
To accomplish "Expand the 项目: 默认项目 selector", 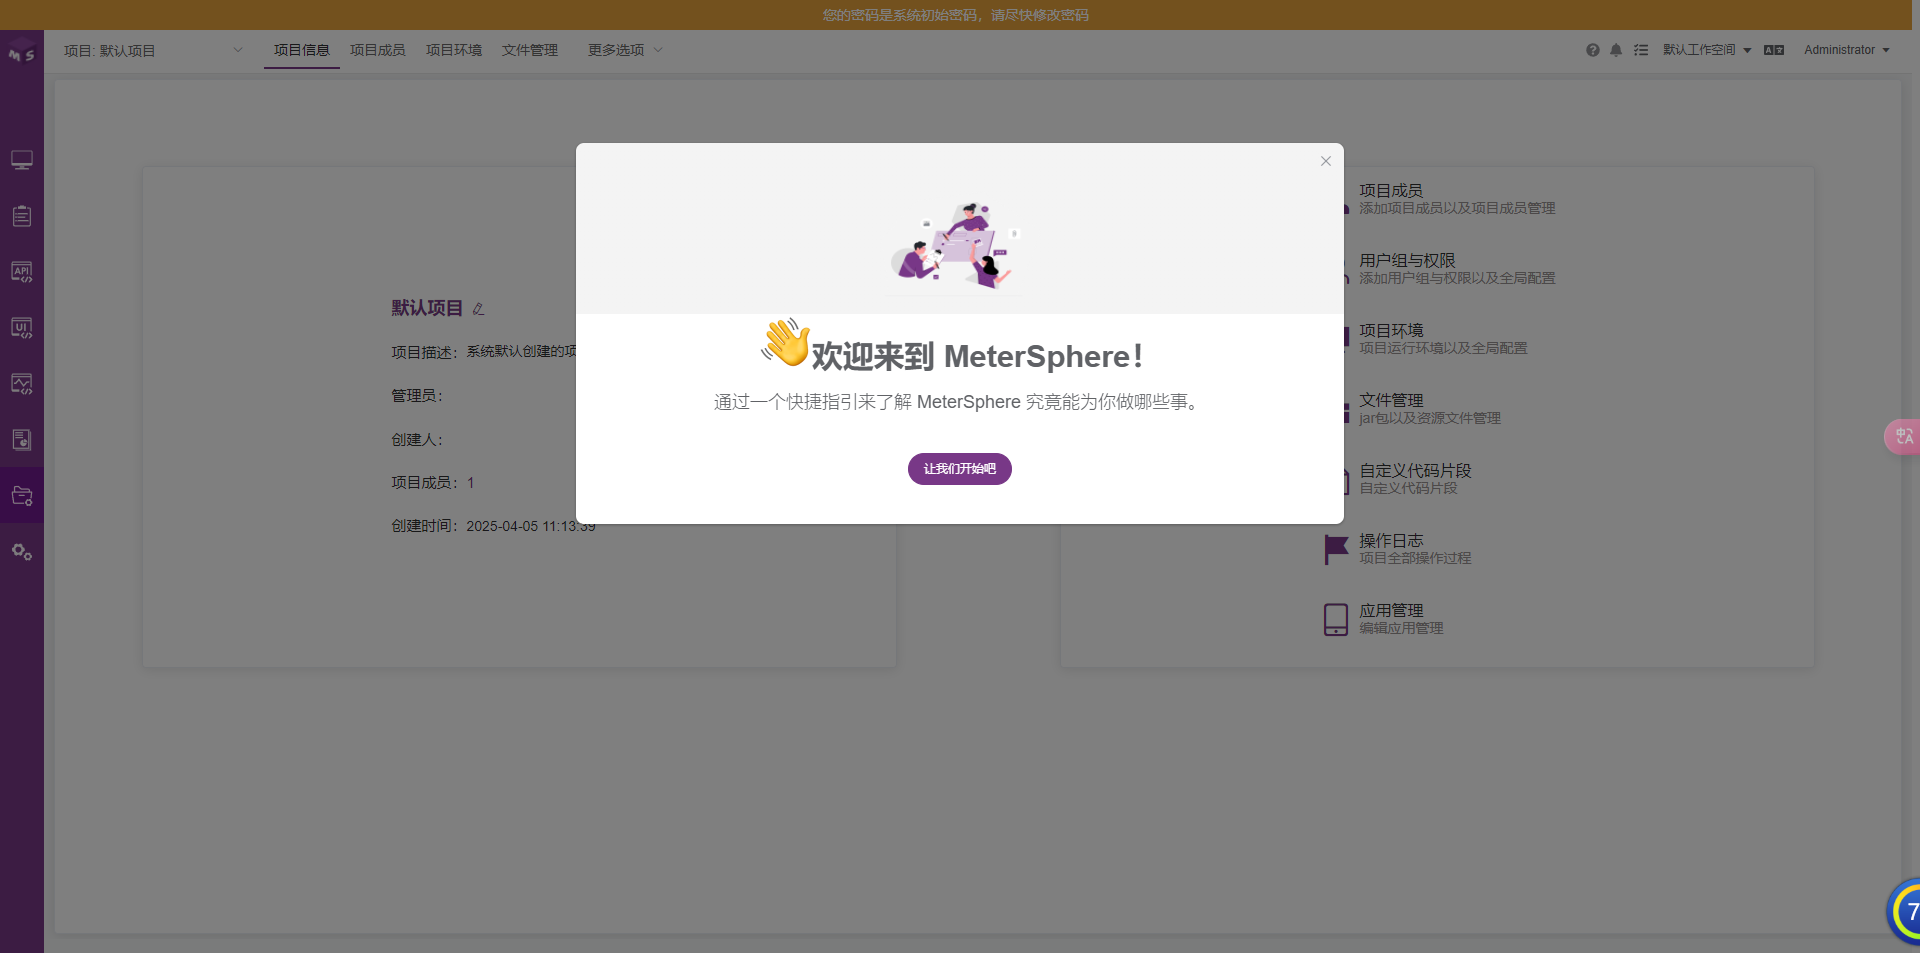I will coord(154,50).
